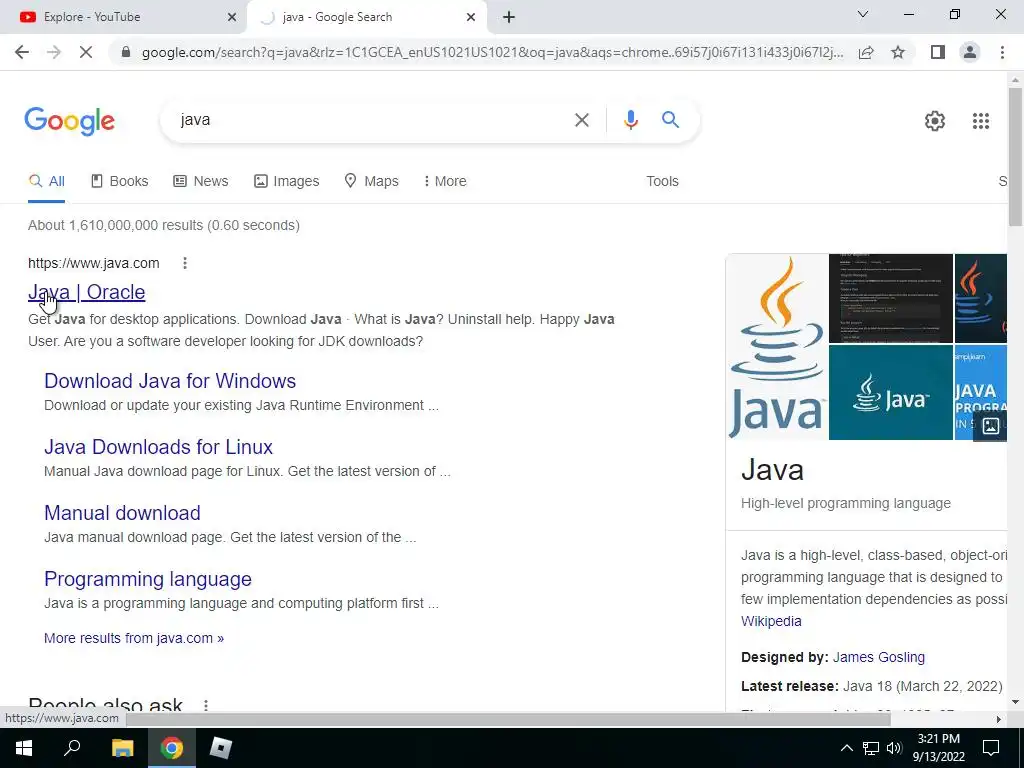Stop page loading with X button
This screenshot has width=1024, height=768.
[86, 52]
